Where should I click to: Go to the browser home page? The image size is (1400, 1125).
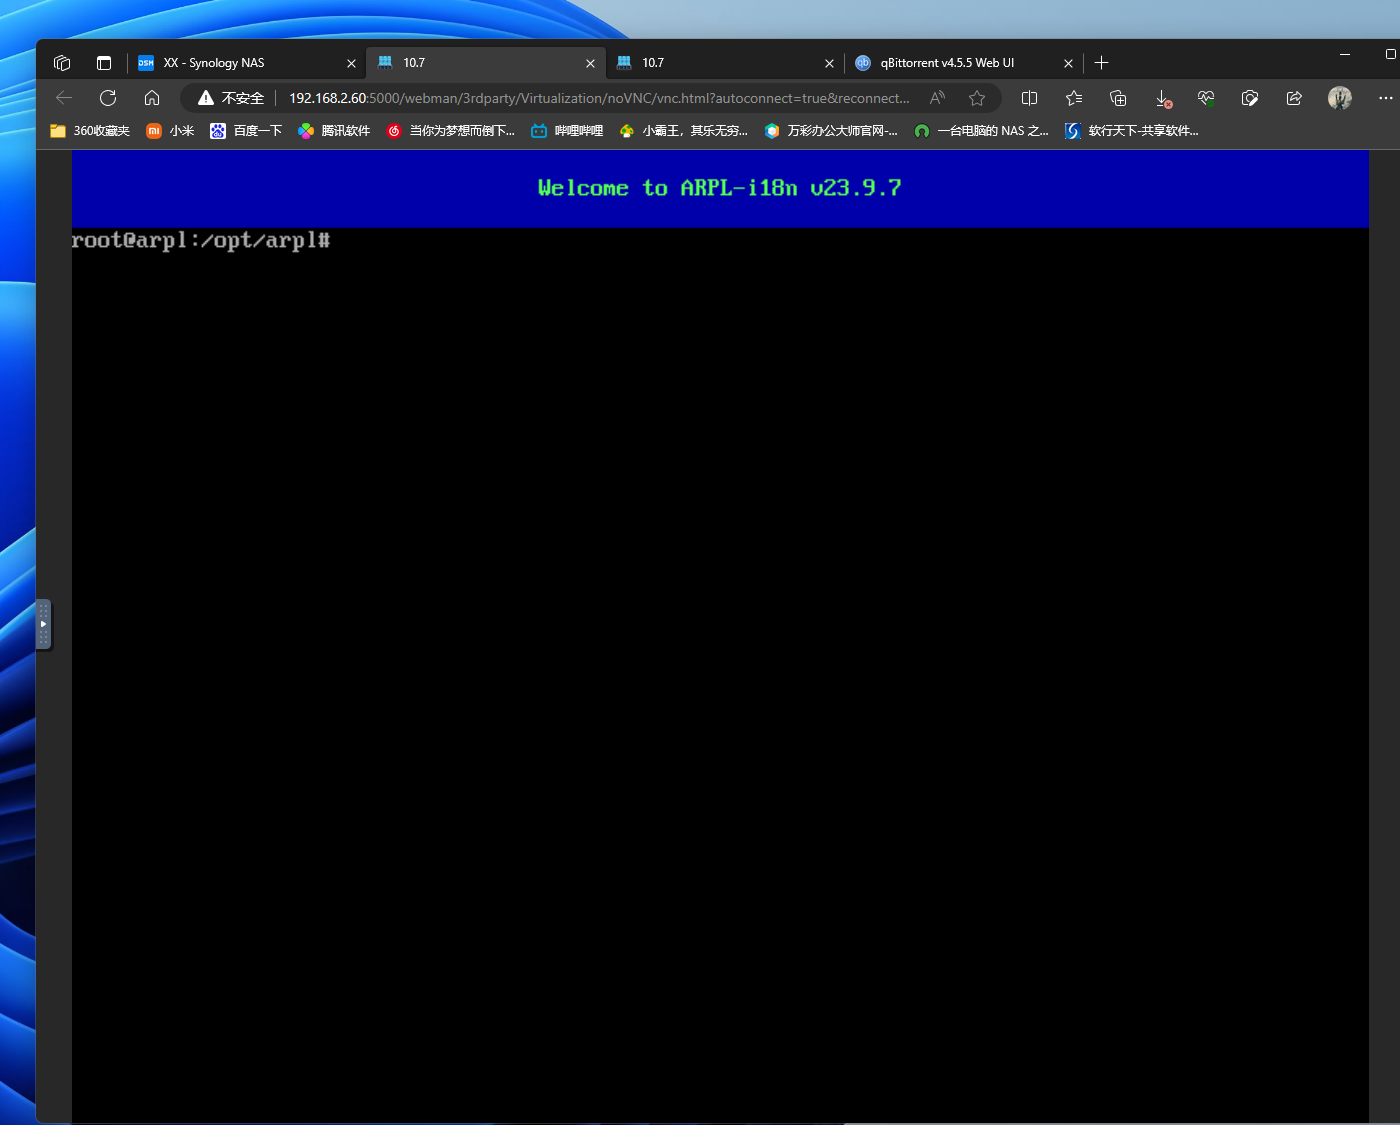pyautogui.click(x=152, y=98)
